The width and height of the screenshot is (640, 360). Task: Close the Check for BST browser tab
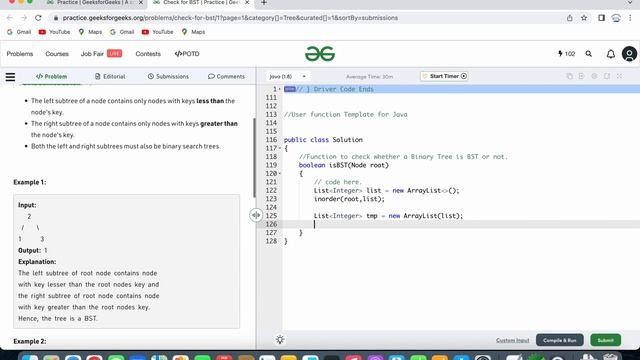click(247, 3)
